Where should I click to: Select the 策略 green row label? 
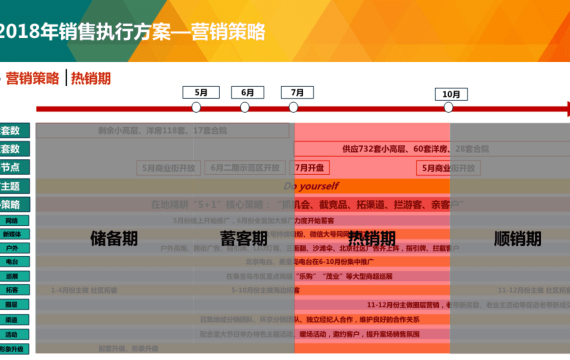pos(15,204)
